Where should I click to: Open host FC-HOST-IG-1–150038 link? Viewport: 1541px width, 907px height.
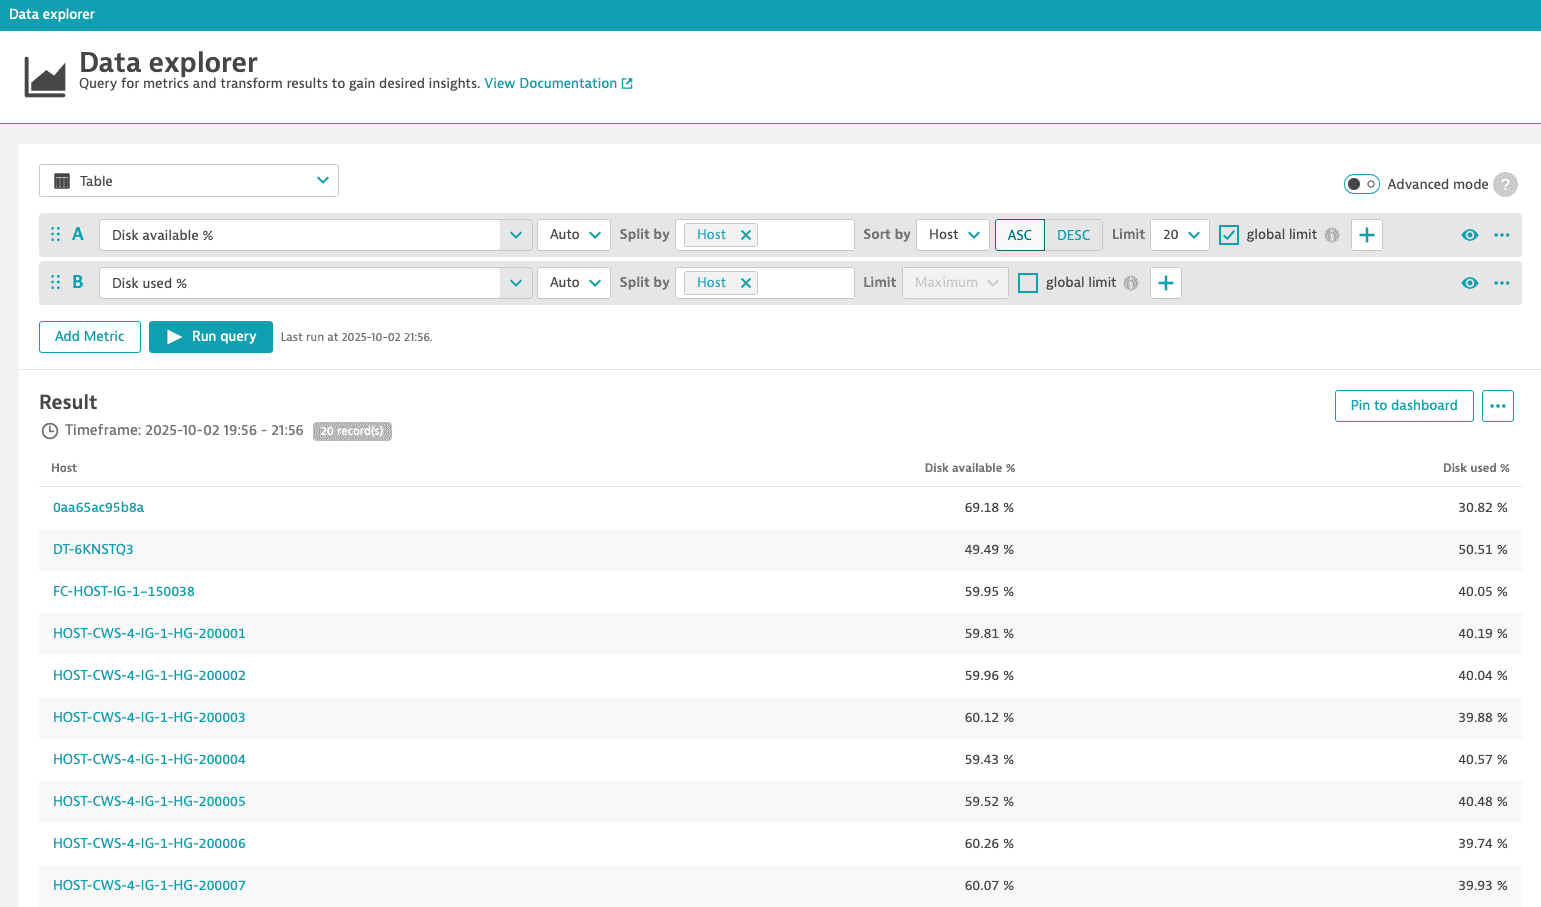124,592
